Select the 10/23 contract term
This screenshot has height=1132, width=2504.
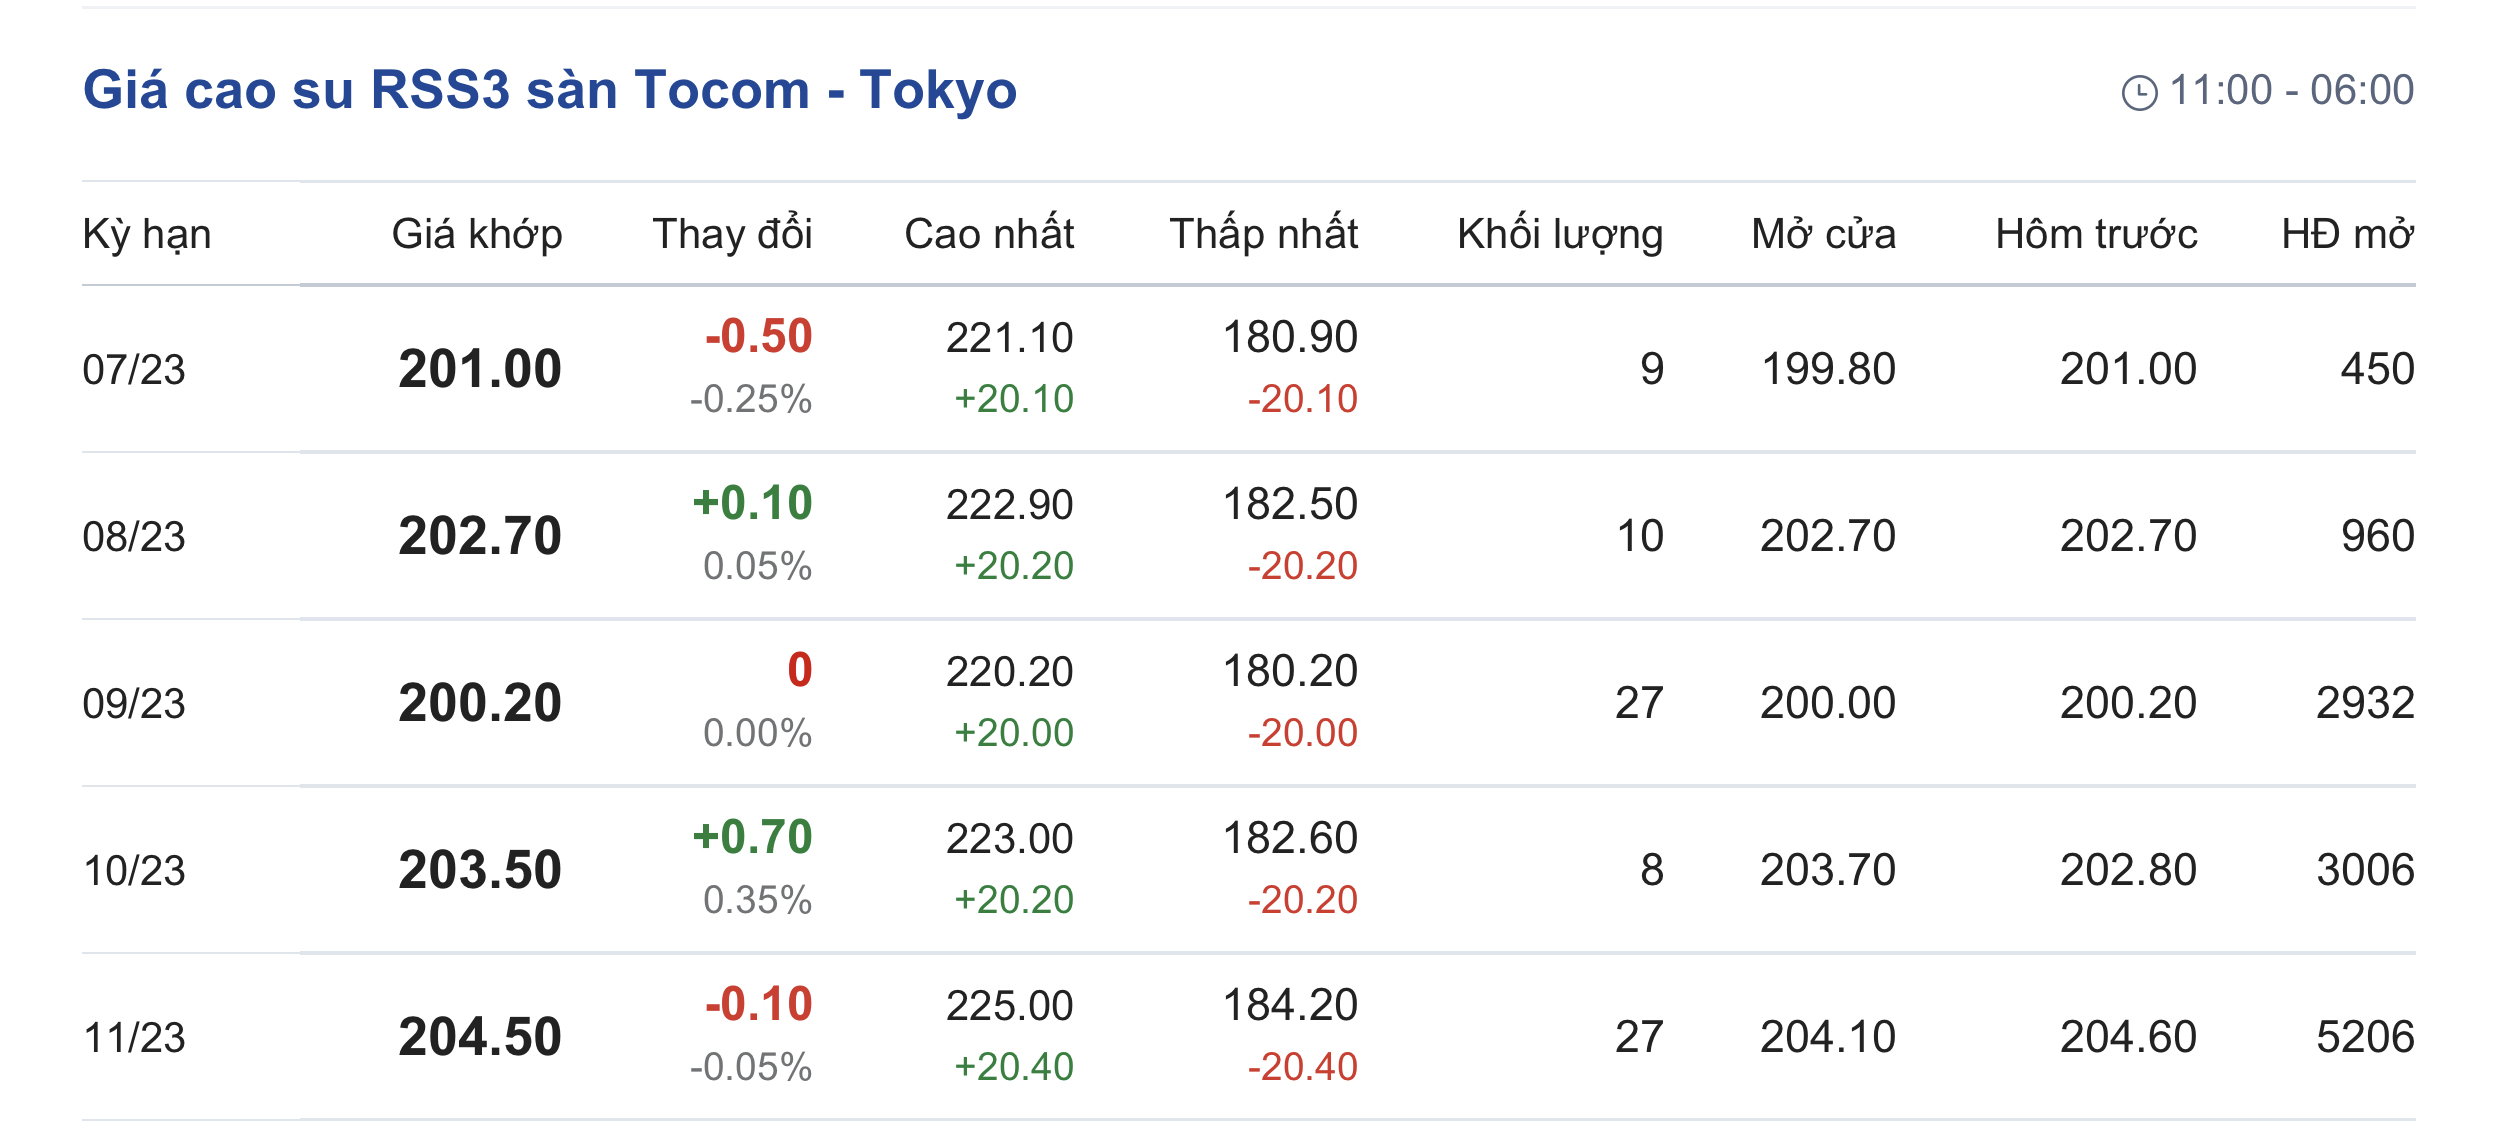(134, 871)
